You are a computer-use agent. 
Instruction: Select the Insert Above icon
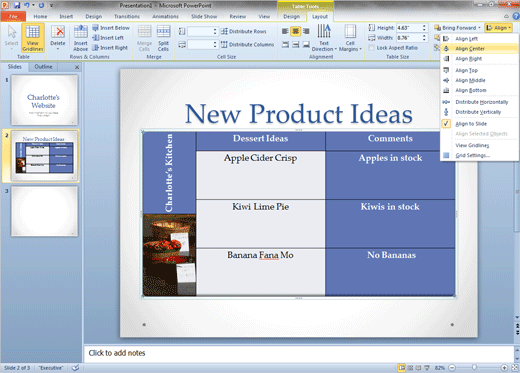pos(81,38)
